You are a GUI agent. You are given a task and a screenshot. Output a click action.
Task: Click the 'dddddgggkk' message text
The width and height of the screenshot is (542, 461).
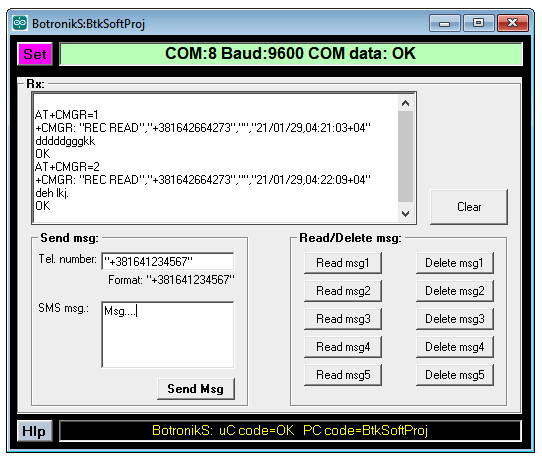(65, 141)
